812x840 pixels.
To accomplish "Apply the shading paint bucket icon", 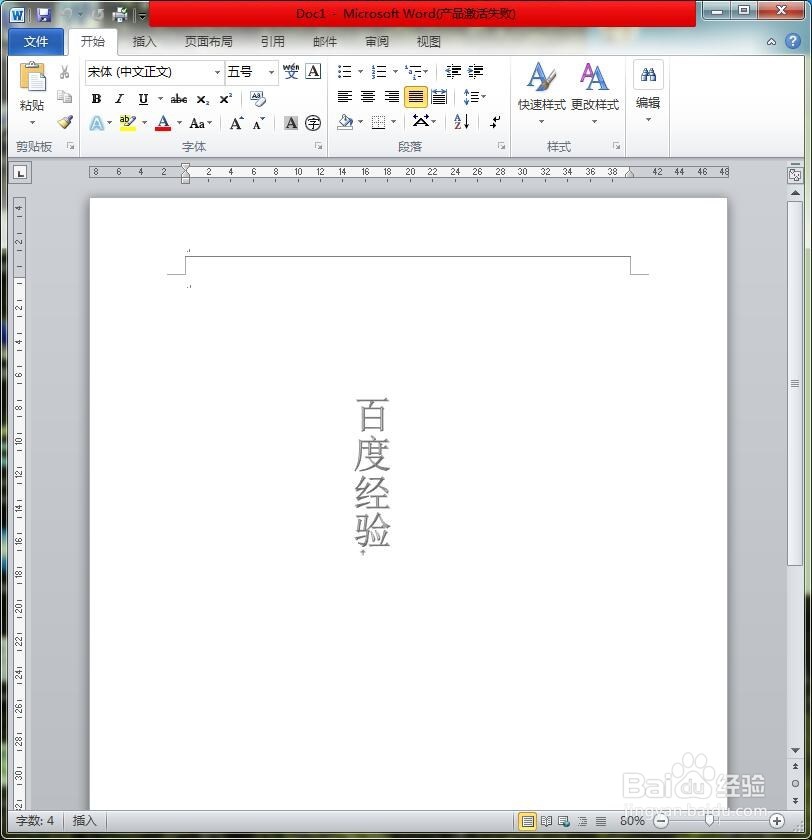I will pyautogui.click(x=344, y=122).
